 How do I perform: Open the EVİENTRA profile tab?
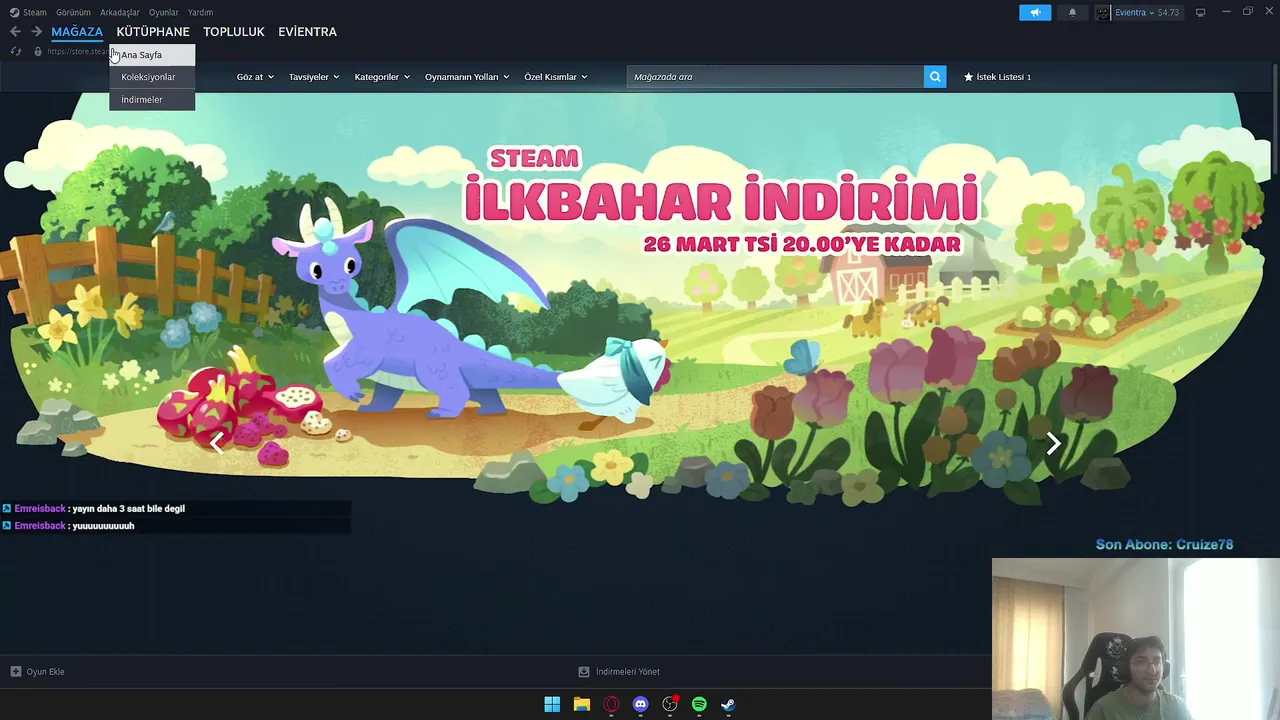307,32
